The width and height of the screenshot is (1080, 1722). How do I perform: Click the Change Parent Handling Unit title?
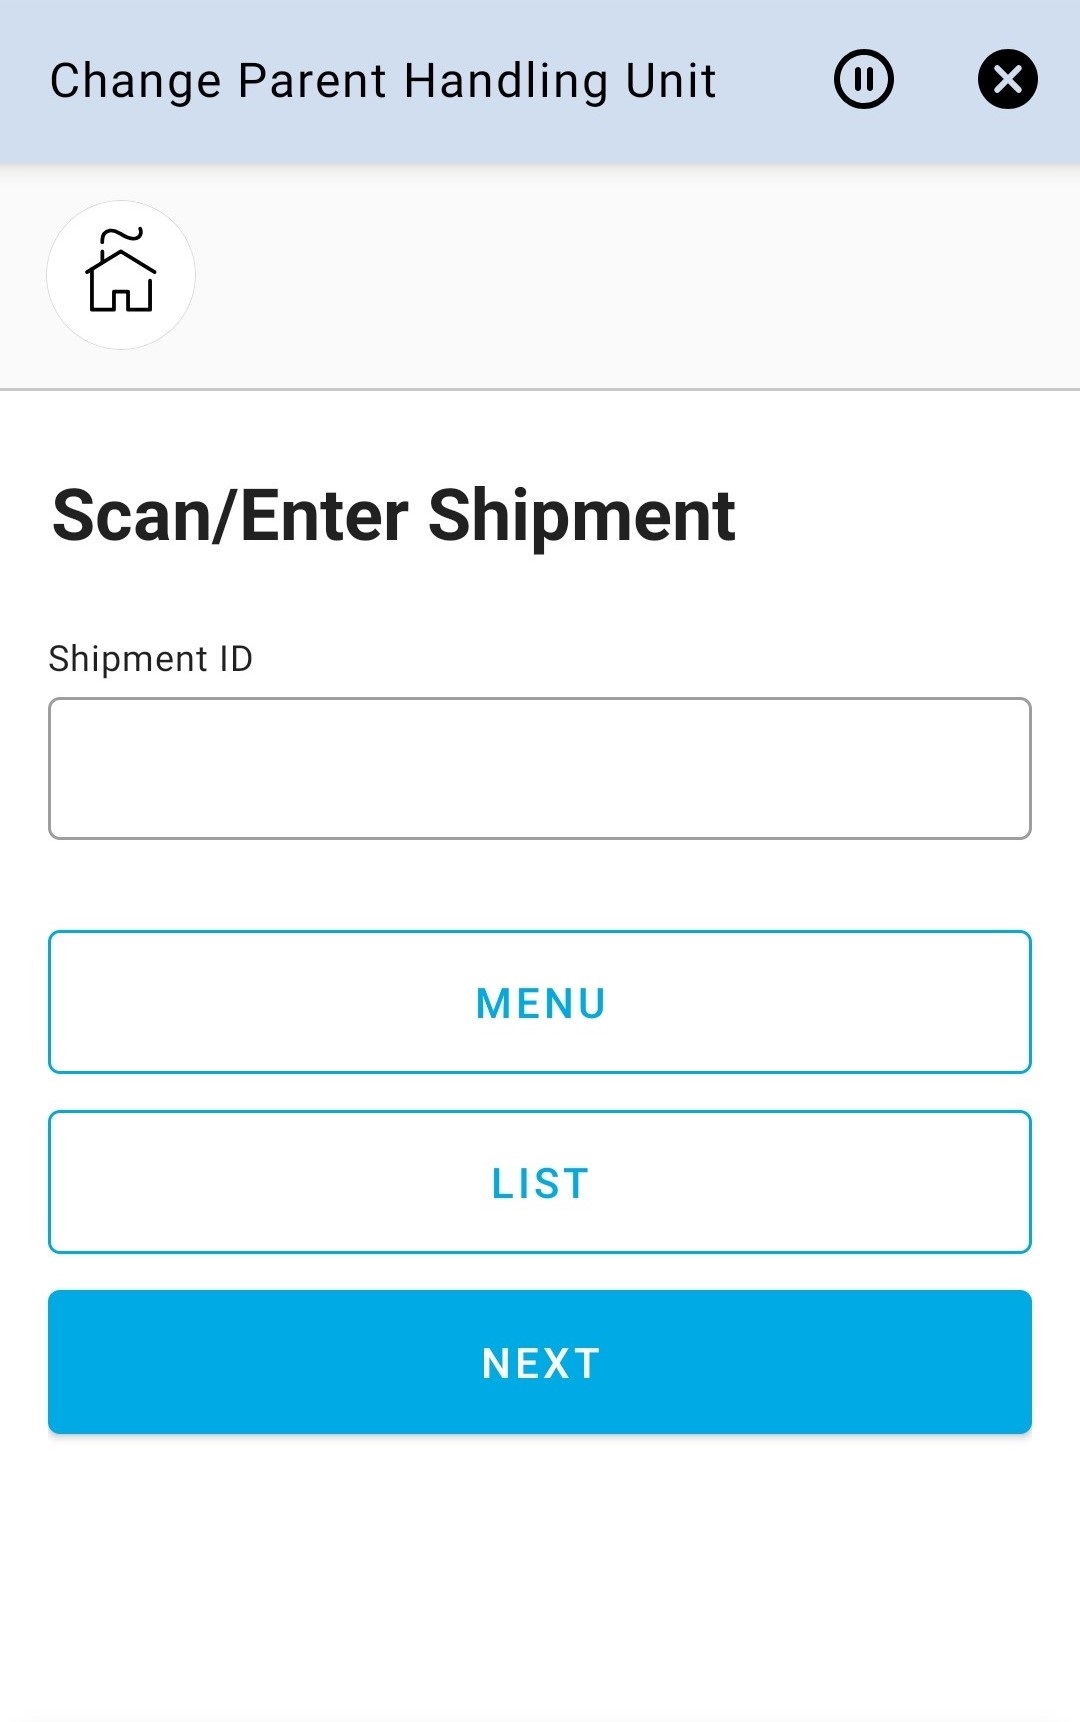point(383,81)
